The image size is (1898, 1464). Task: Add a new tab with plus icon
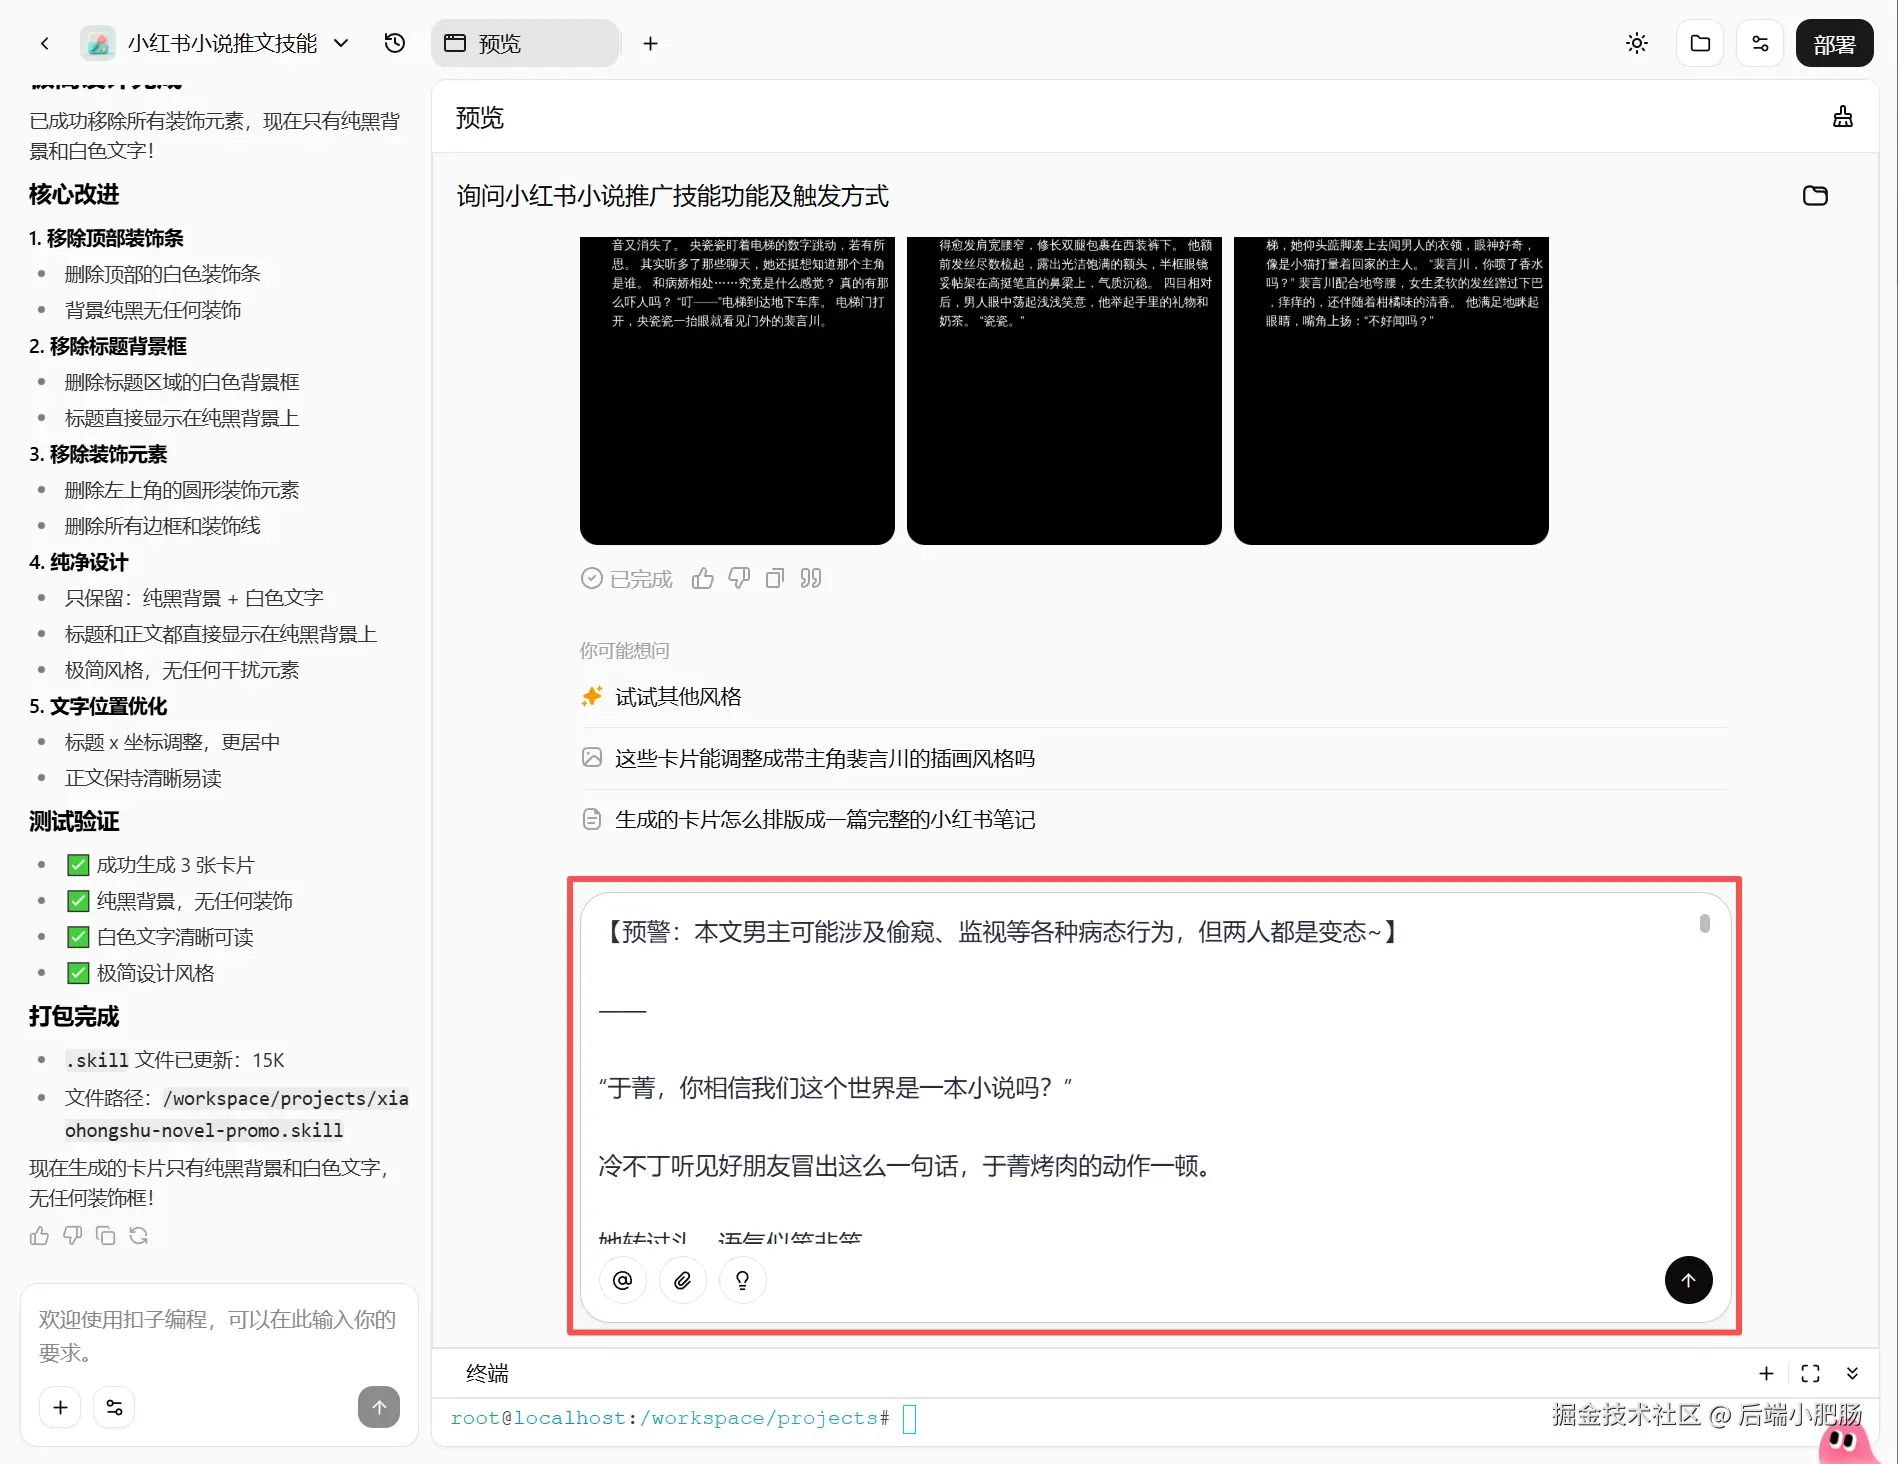click(x=650, y=43)
